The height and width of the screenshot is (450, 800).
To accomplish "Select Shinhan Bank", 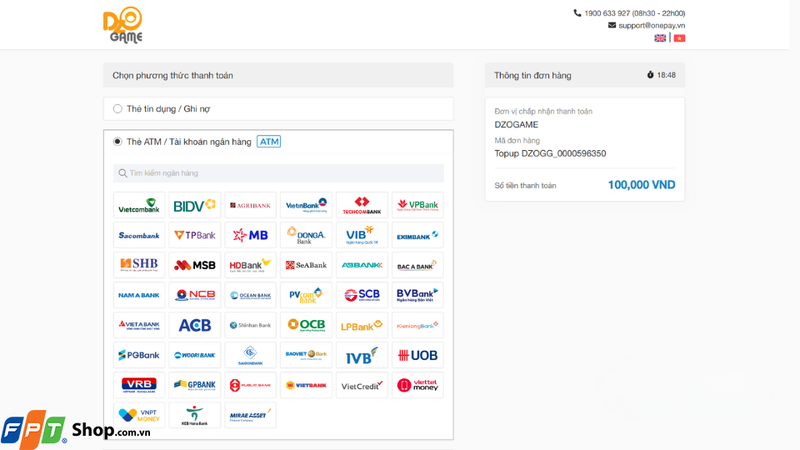I will [x=250, y=325].
